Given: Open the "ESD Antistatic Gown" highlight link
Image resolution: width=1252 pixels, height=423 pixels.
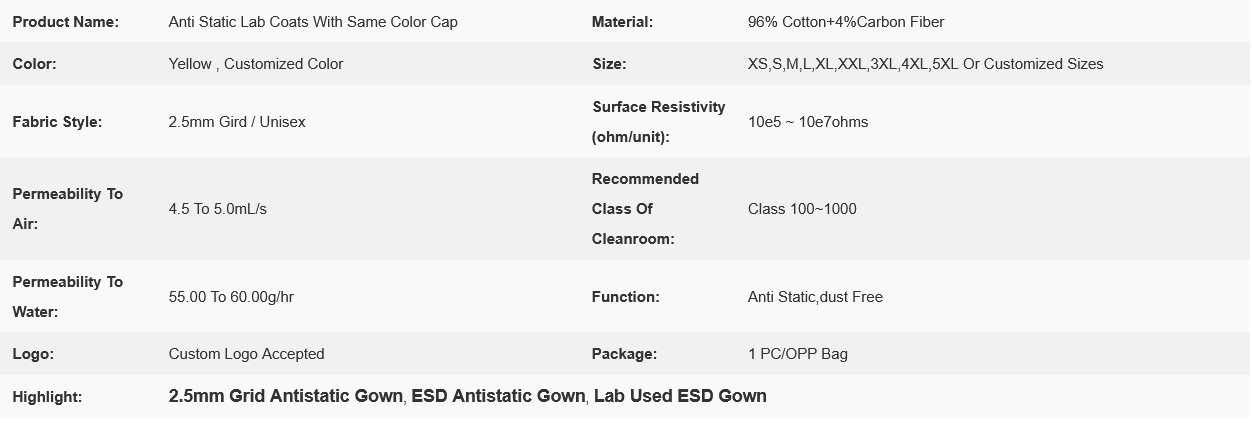Looking at the screenshot, I should pos(498,396).
